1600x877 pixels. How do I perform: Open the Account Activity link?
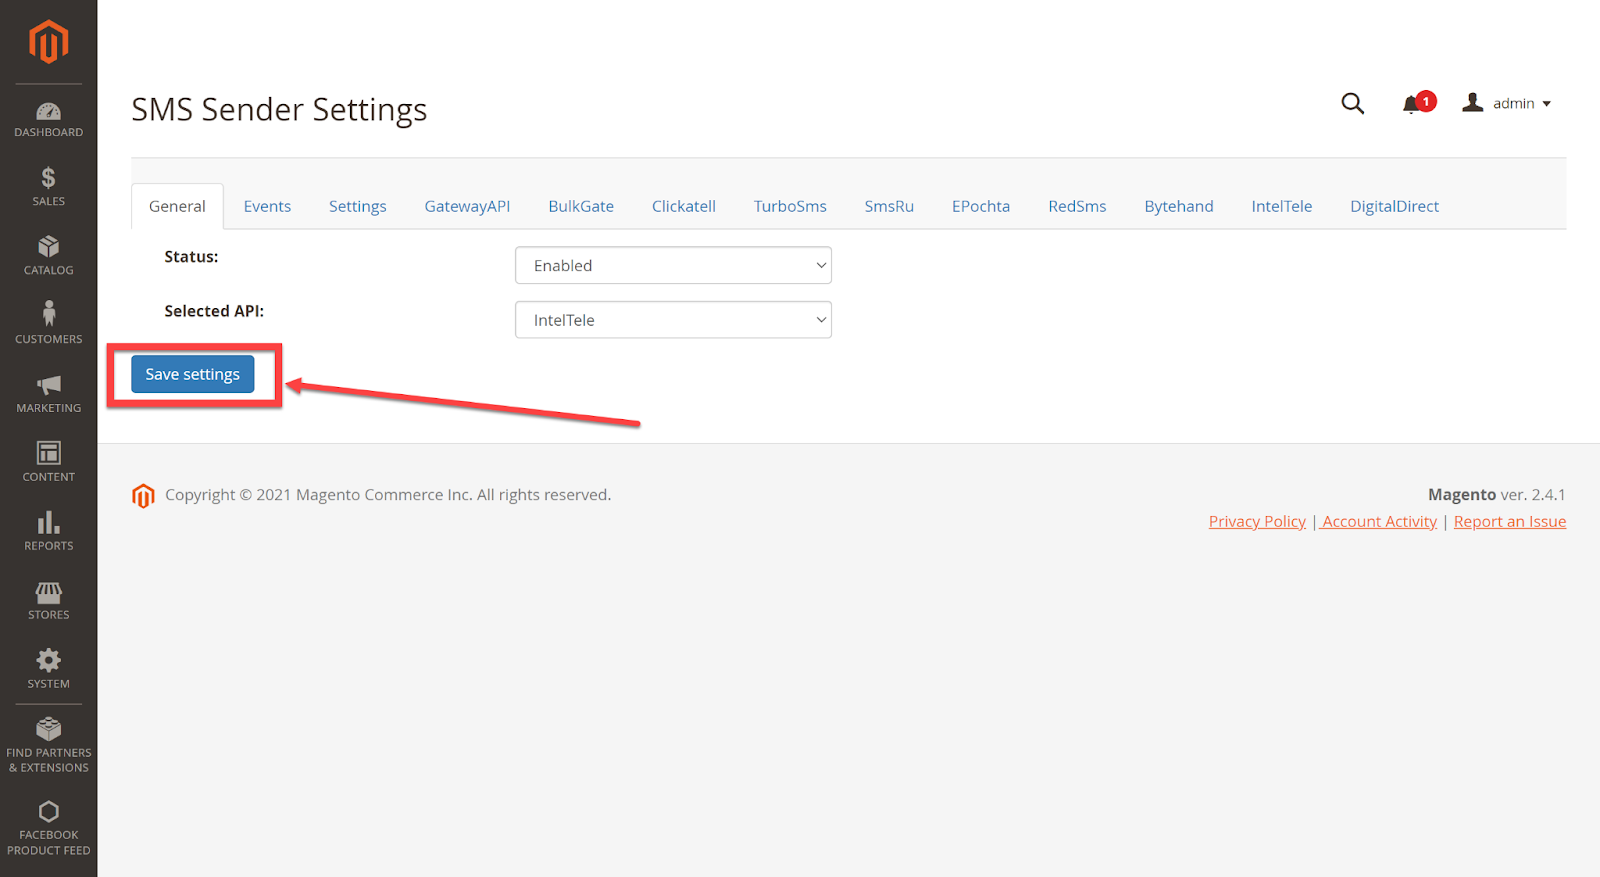pos(1379,522)
